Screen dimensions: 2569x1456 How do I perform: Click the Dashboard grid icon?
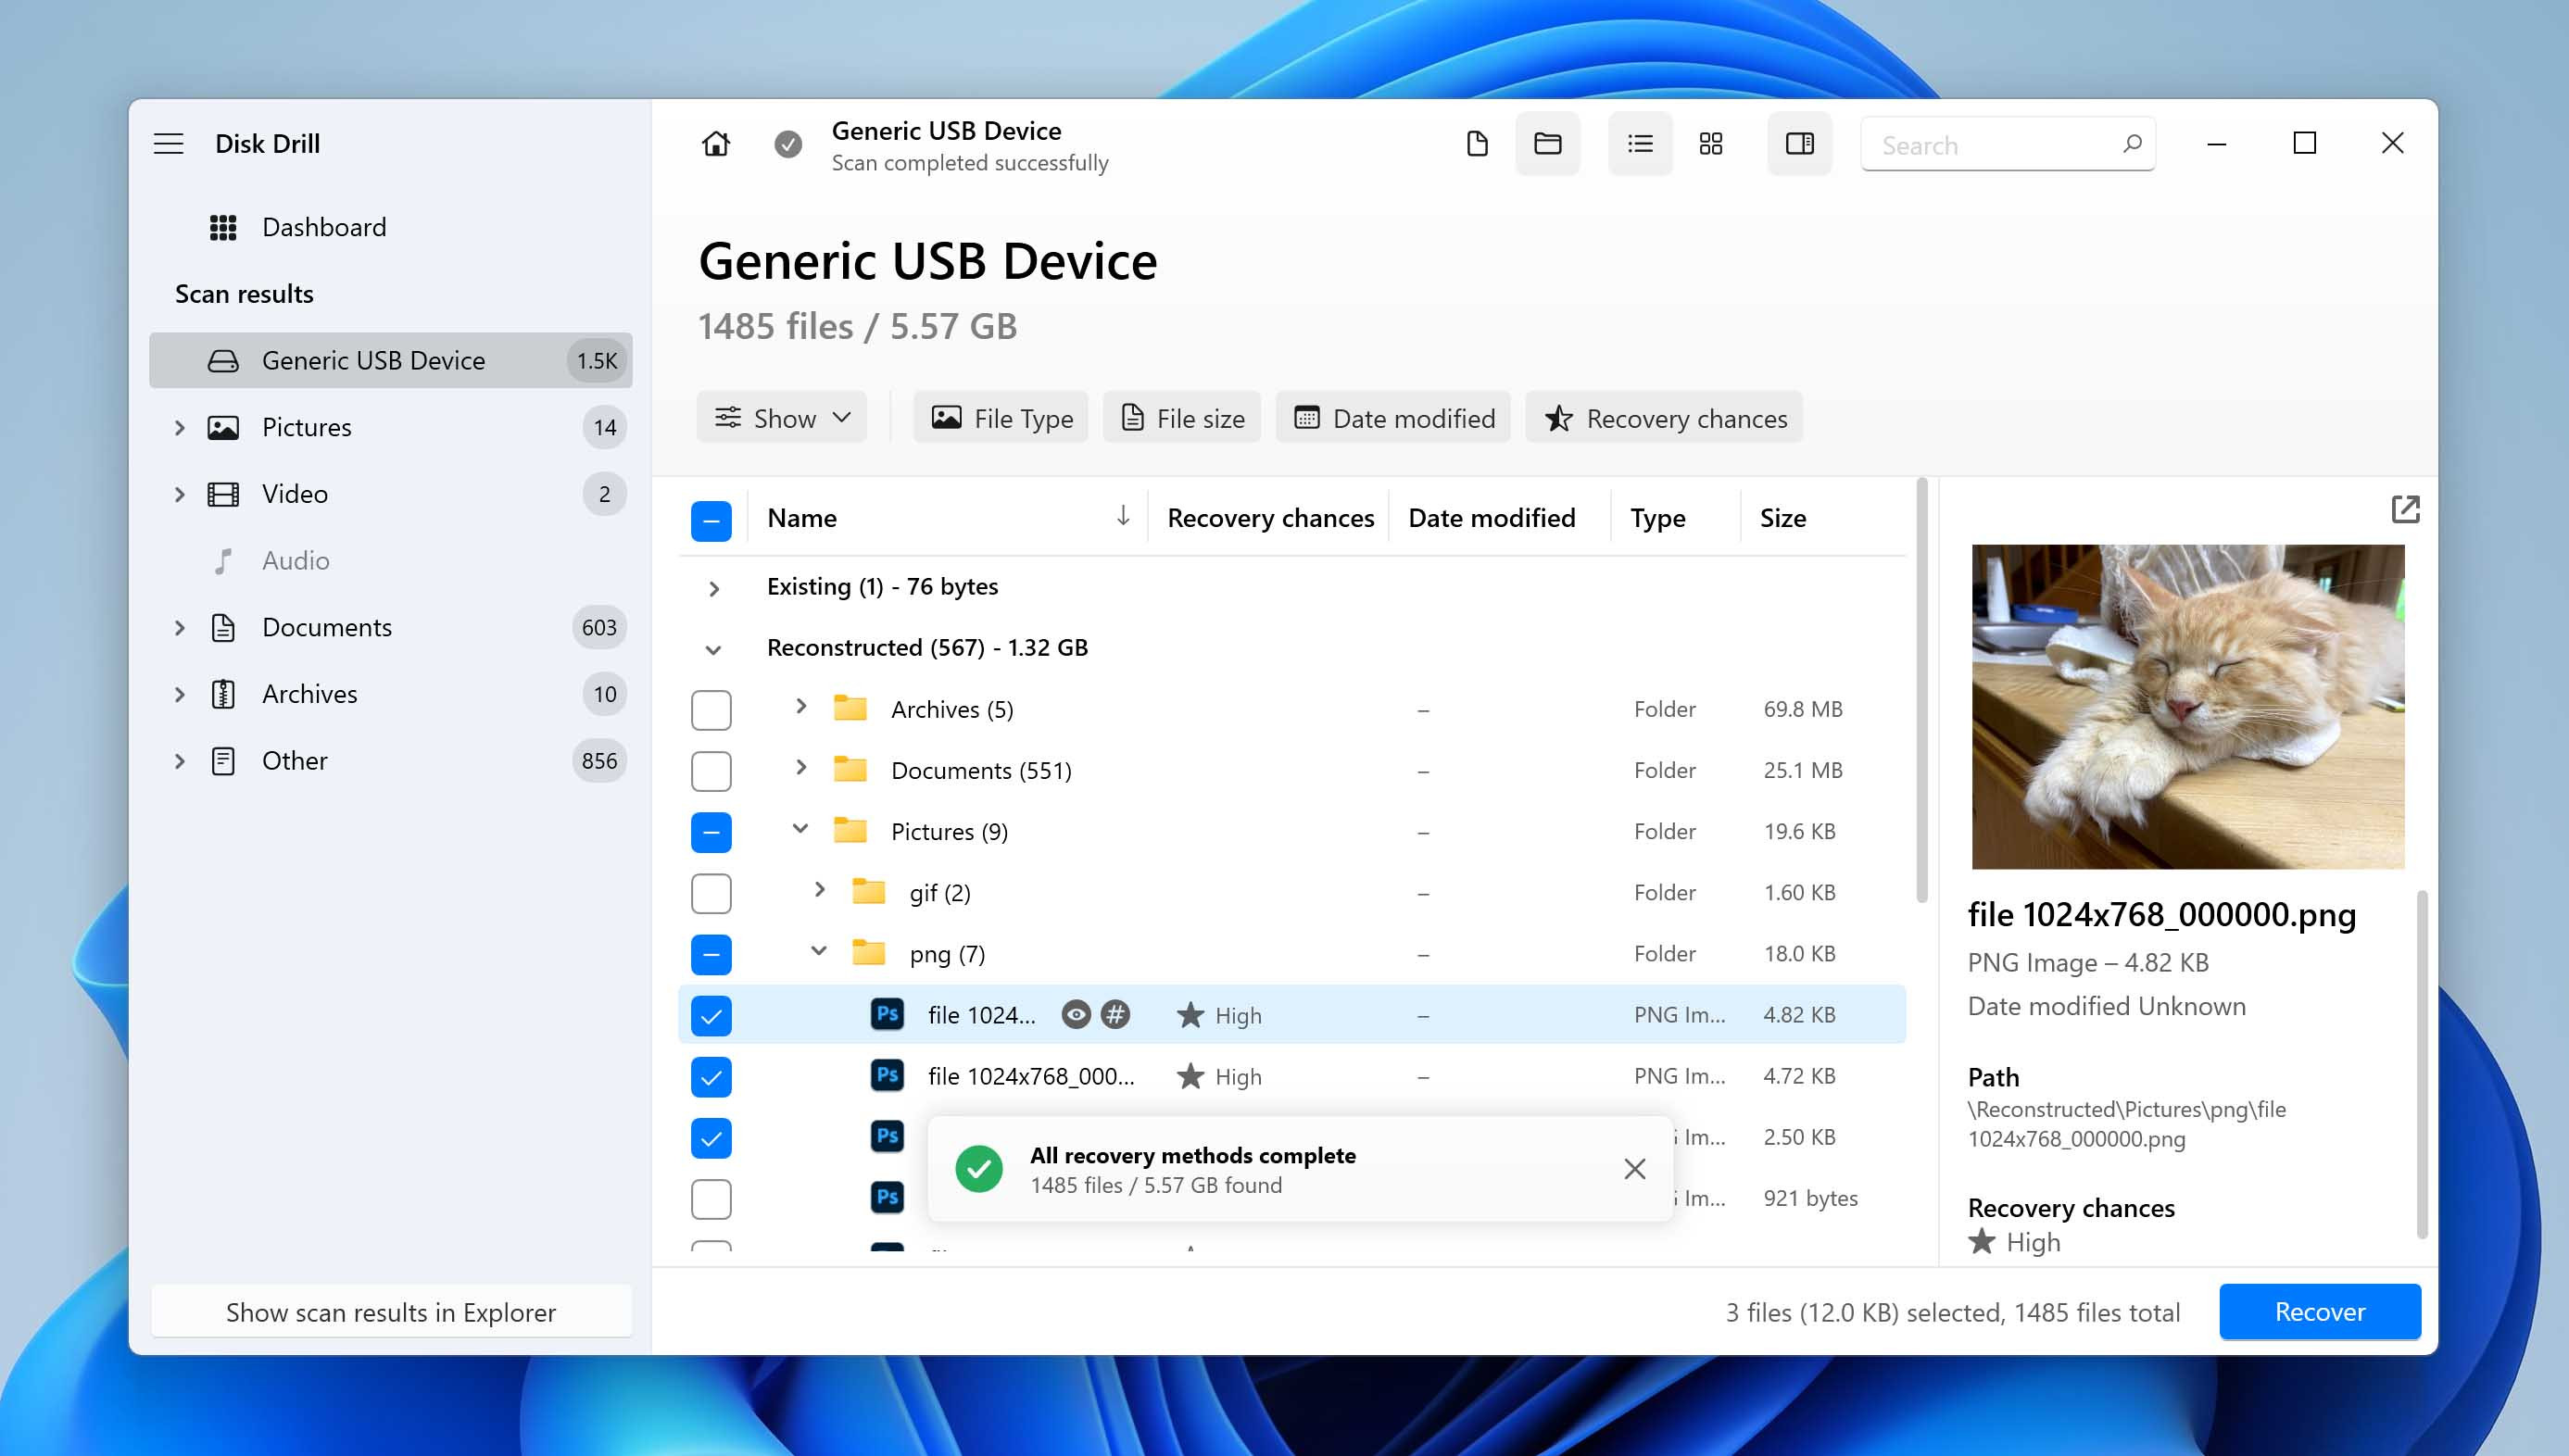pyautogui.click(x=223, y=228)
